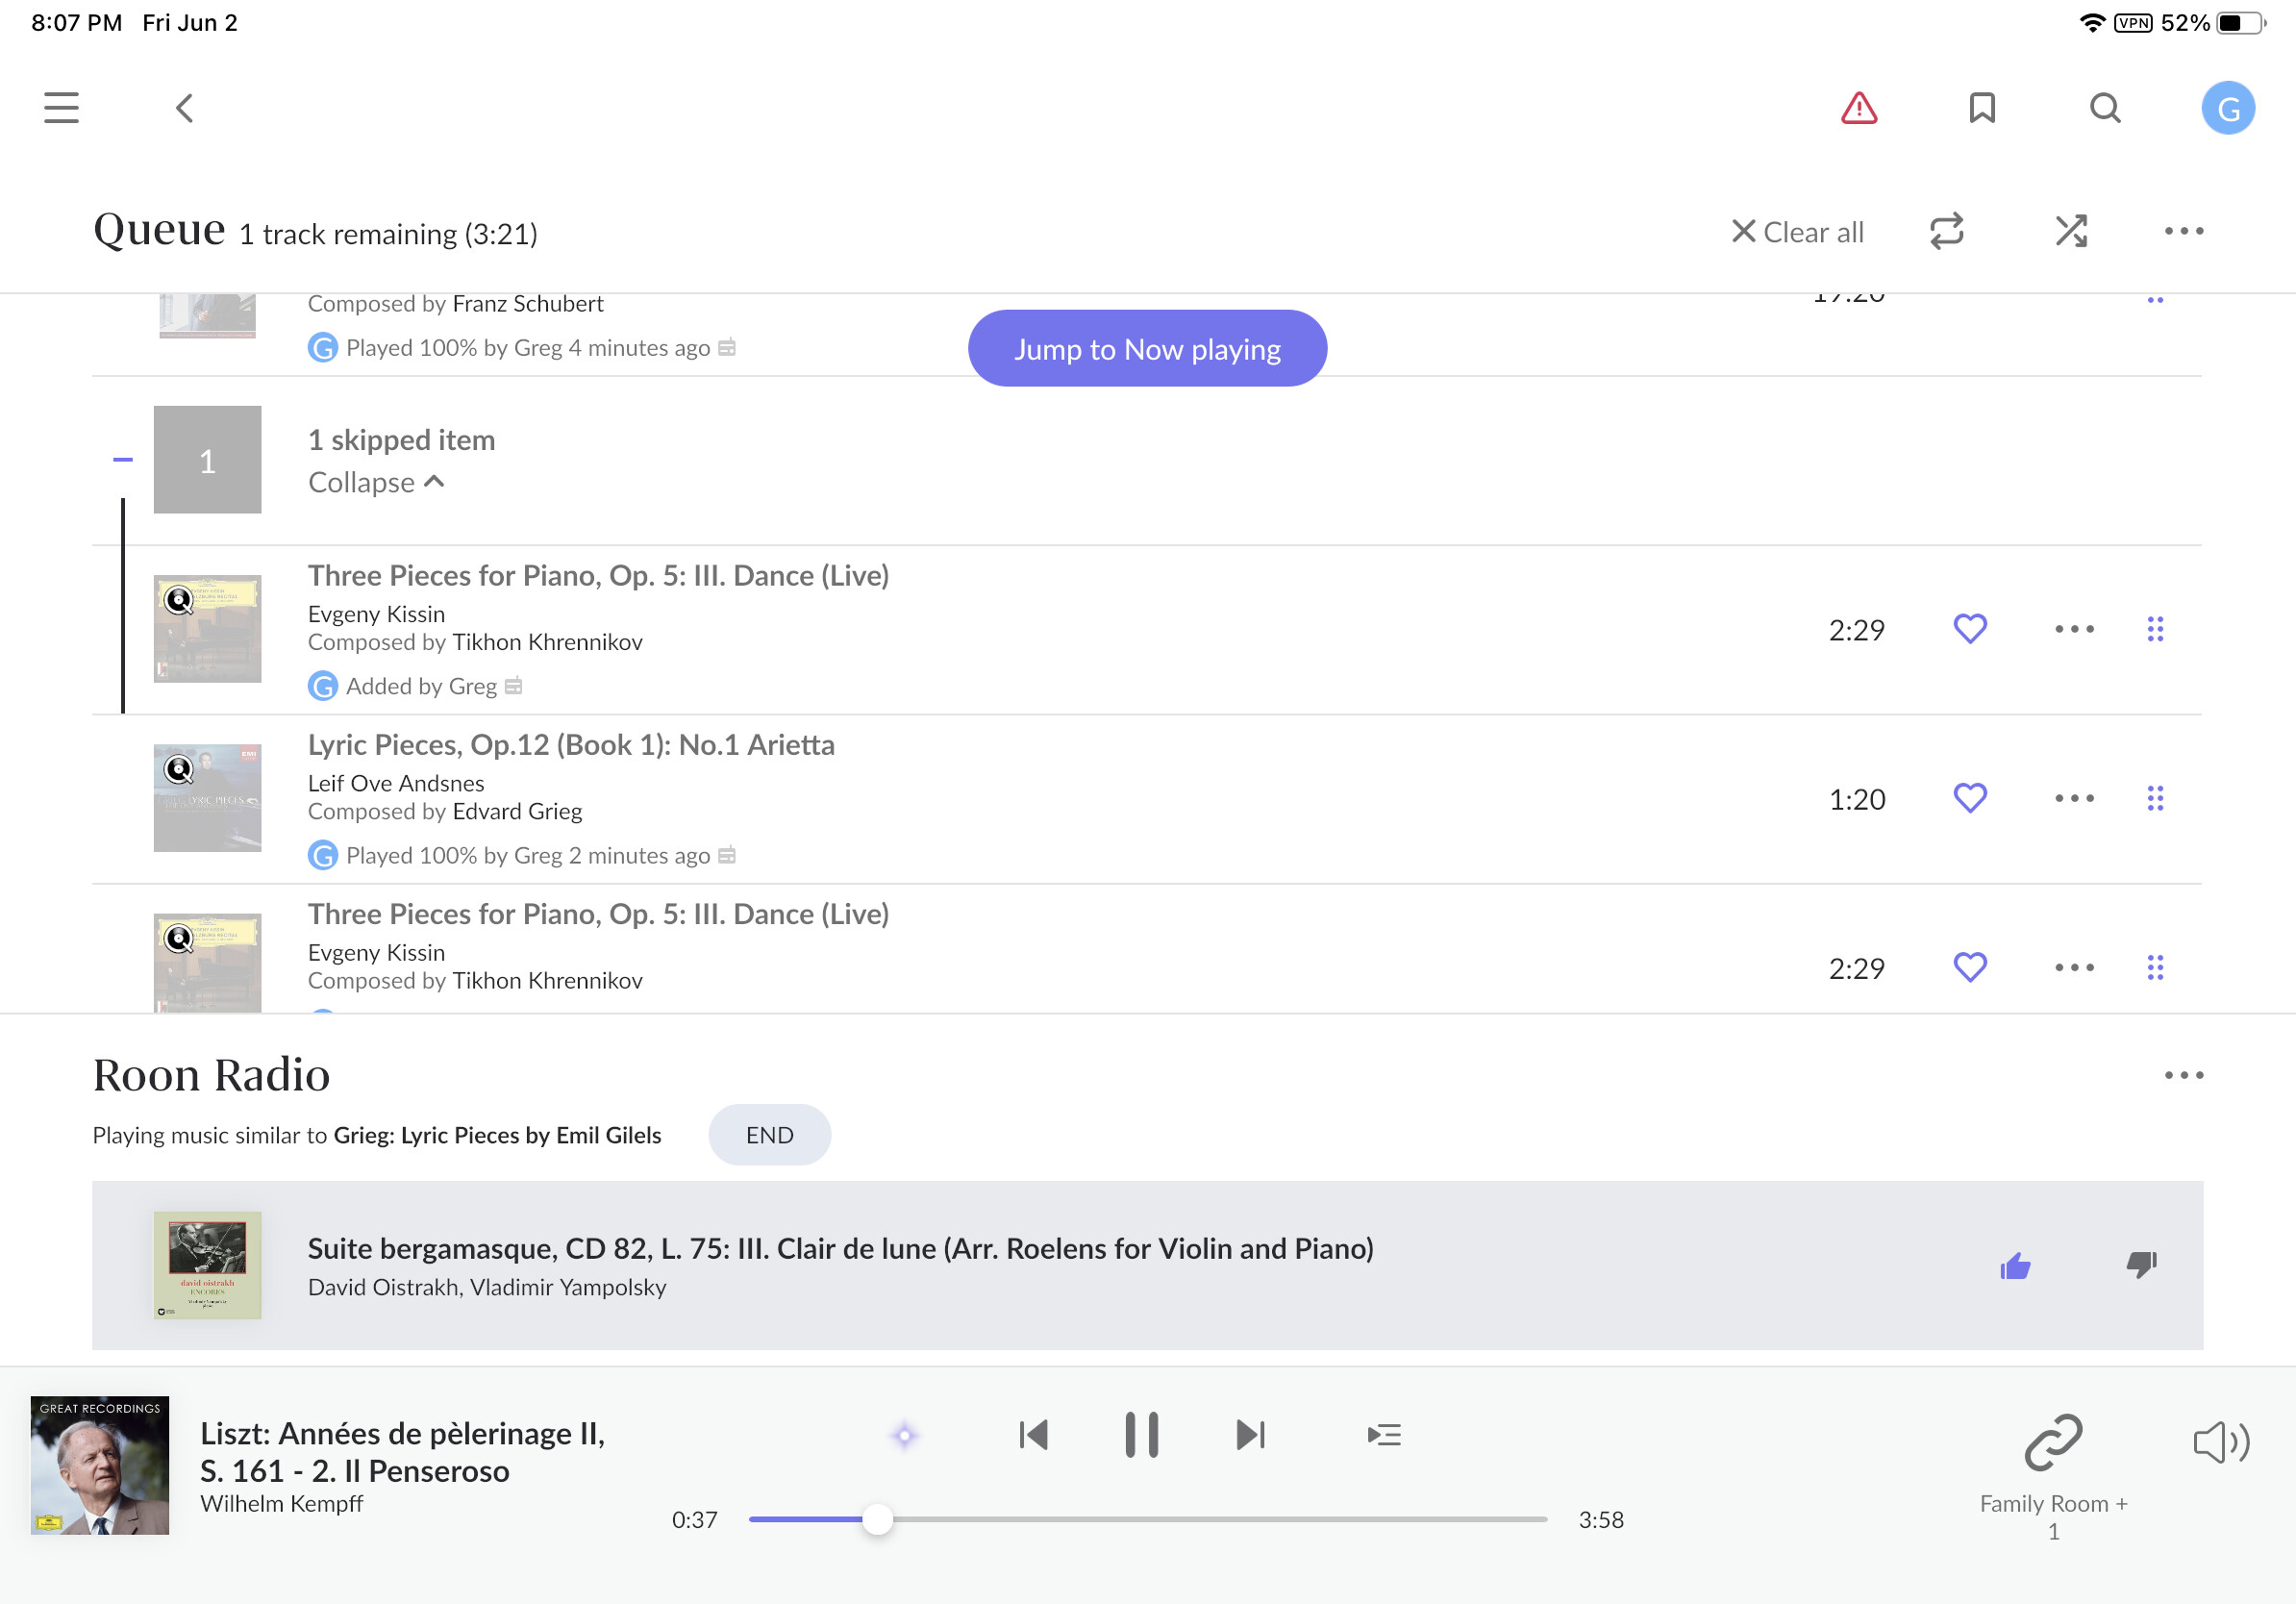This screenshot has height=1604, width=2296.
Task: Open Family Room zone link icon
Action: [x=2053, y=1442]
